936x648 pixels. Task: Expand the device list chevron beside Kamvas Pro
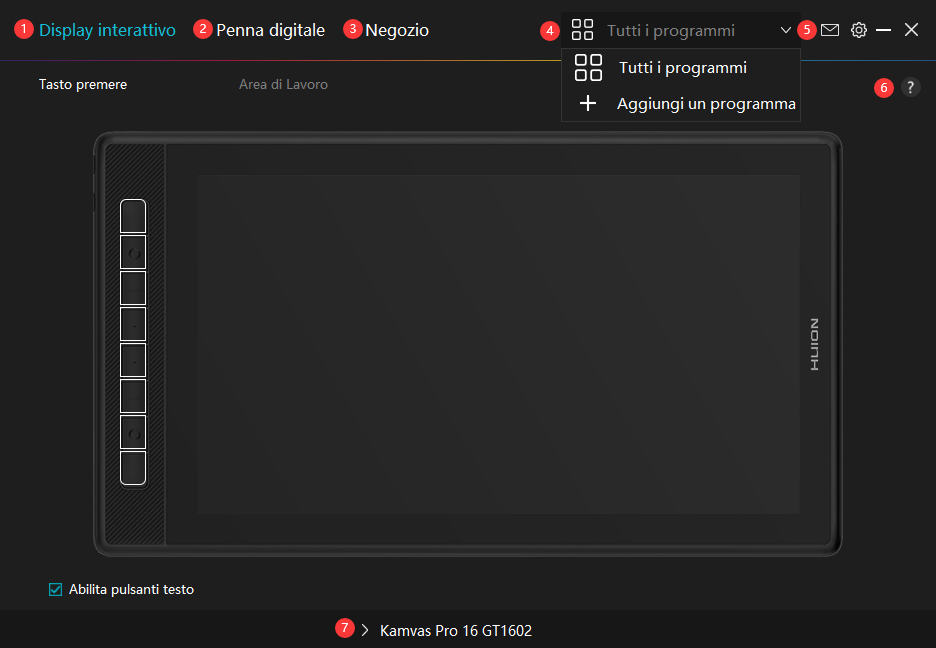tap(365, 630)
